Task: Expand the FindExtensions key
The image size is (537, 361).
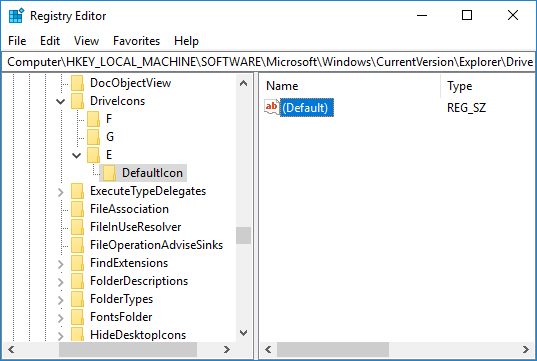Action: point(61,264)
